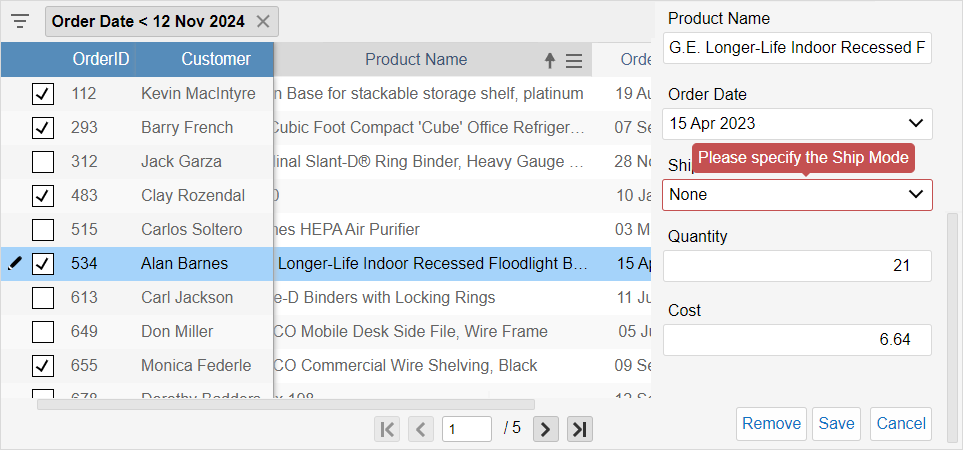The image size is (963, 450).
Task: Toggle the checkbox for Carl Jackson order 613
Action: coord(43,298)
